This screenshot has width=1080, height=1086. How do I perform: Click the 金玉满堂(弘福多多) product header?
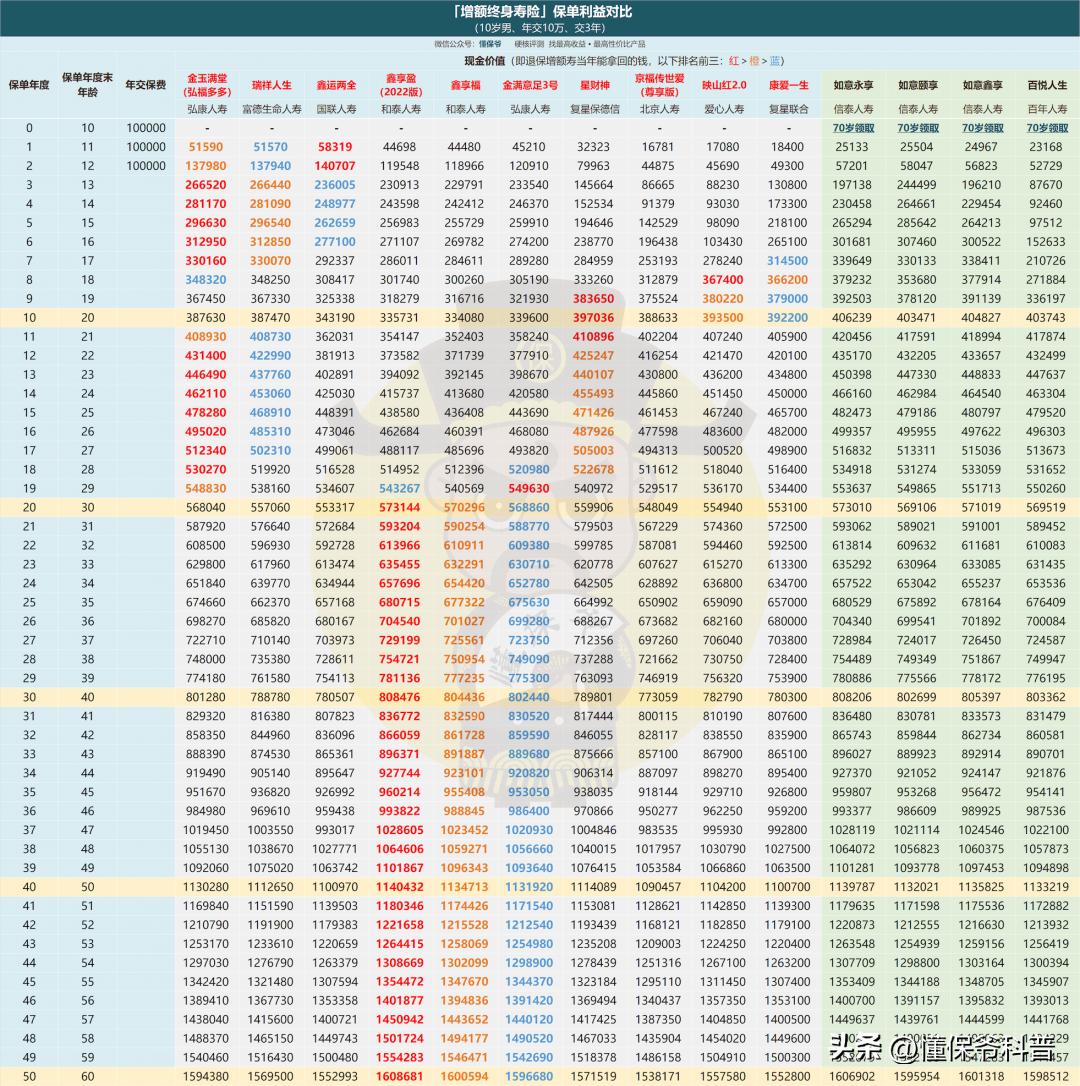(207, 85)
